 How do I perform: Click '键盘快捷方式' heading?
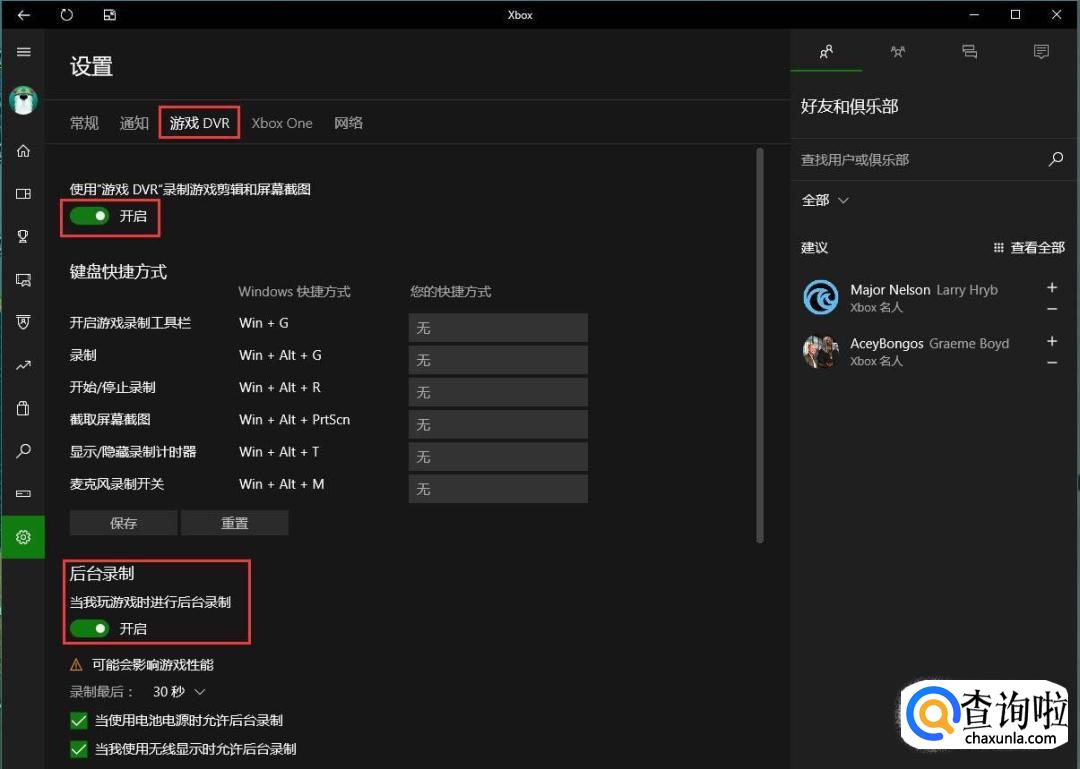(x=118, y=272)
